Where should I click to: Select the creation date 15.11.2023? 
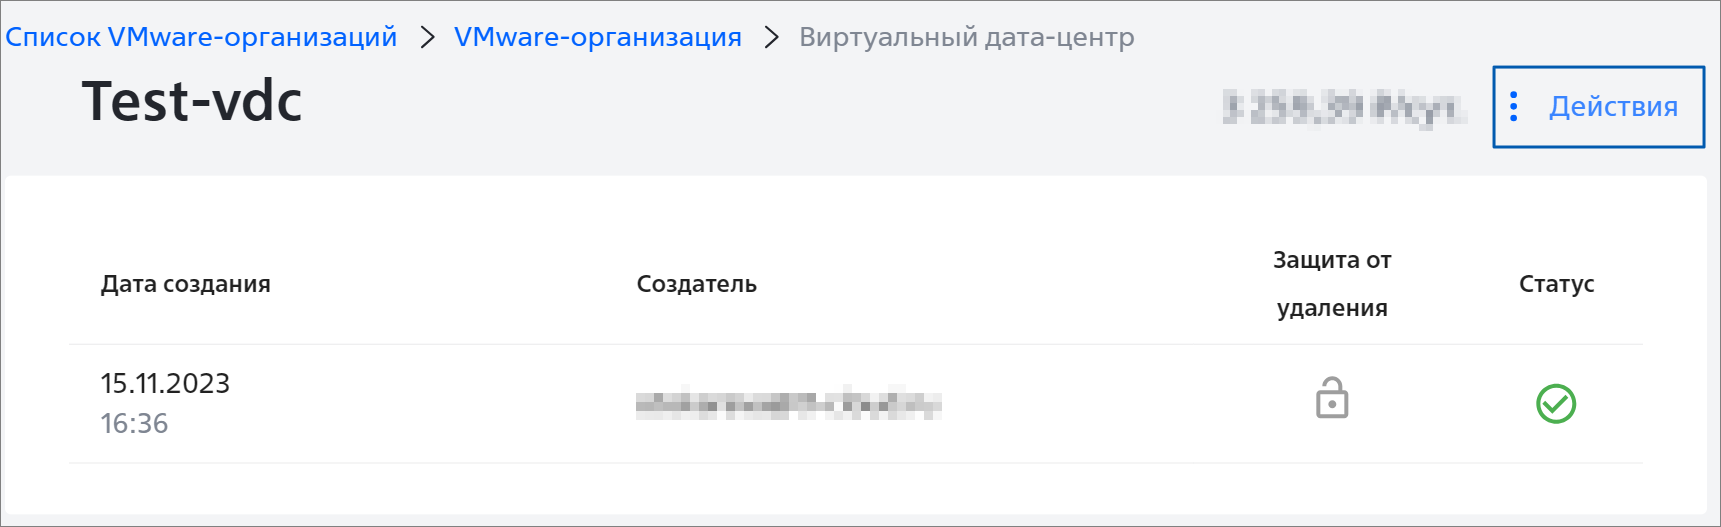tap(165, 383)
